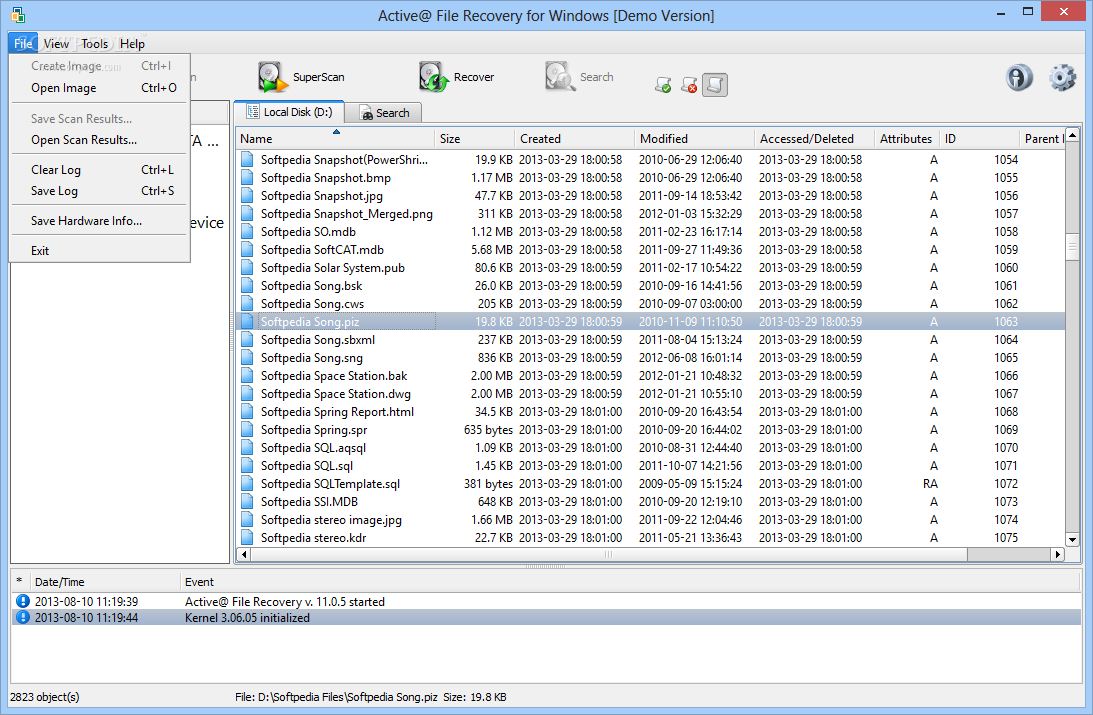Sort file list by Name column
Image resolution: width=1093 pixels, height=715 pixels.
pos(335,139)
